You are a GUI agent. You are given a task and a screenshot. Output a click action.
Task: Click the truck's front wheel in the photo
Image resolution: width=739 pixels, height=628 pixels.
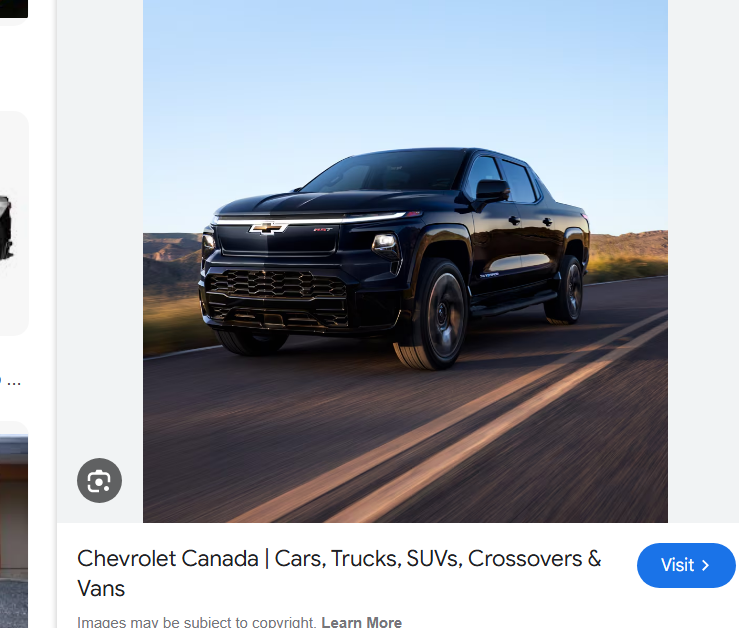pos(434,315)
